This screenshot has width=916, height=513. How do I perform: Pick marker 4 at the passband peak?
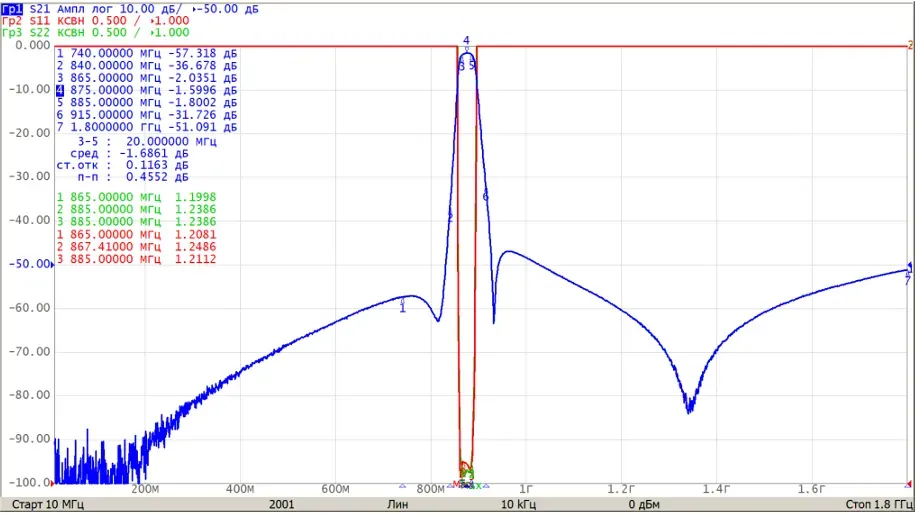(466, 40)
